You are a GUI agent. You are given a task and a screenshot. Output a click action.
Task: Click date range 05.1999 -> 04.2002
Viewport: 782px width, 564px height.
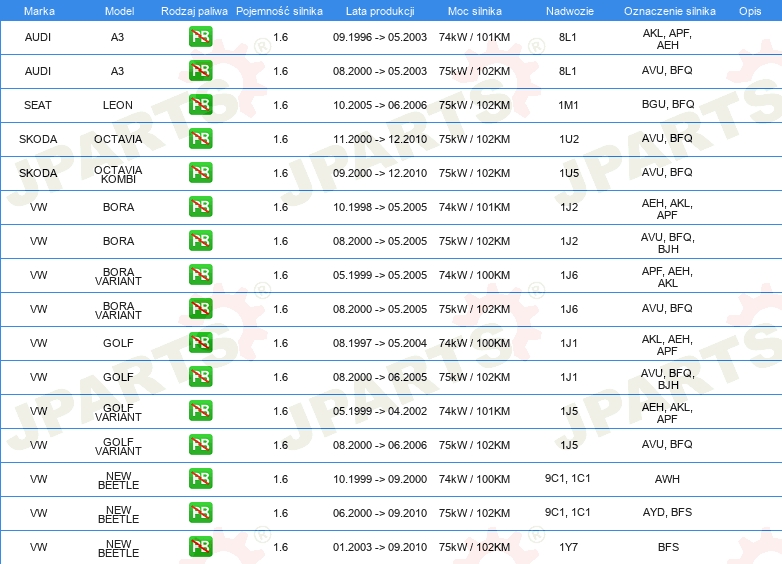pyautogui.click(x=380, y=411)
